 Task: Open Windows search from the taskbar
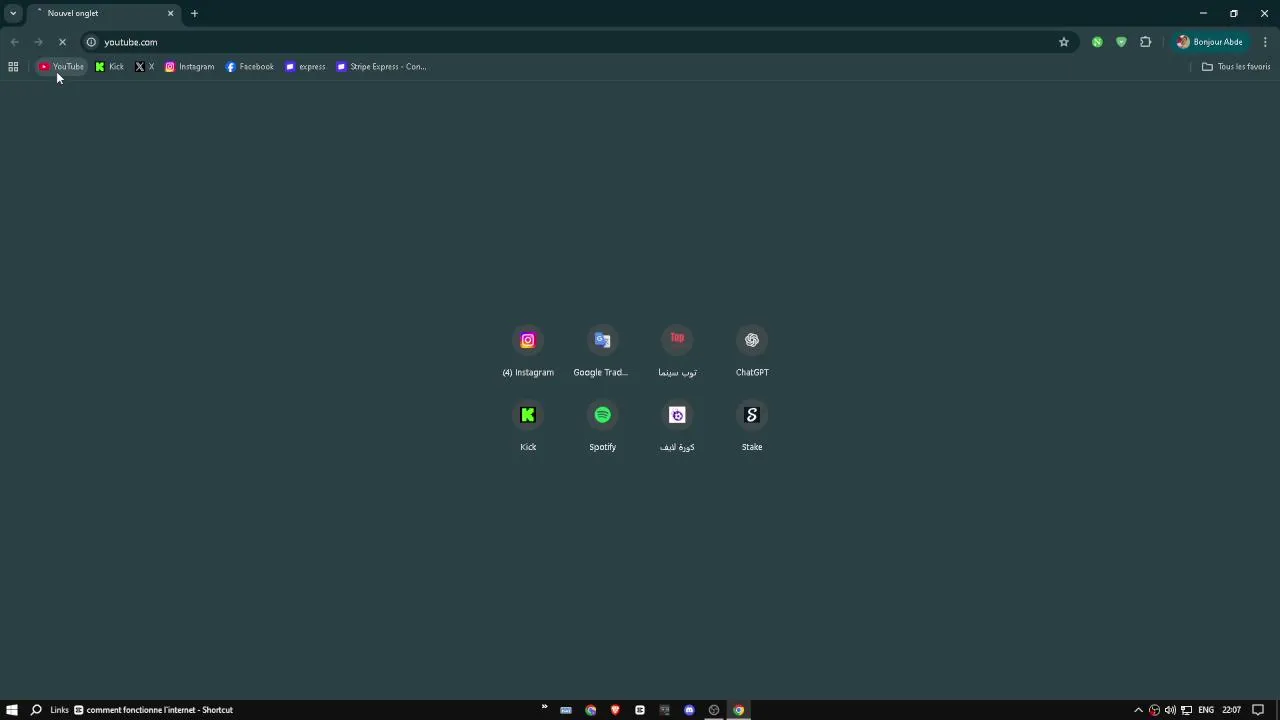36,710
